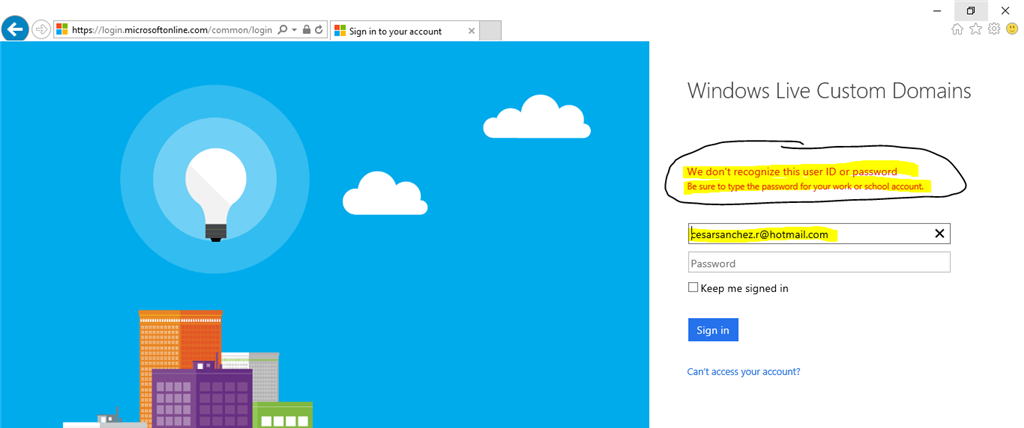Open the browser Home icon
1024x428 pixels.
pyautogui.click(x=957, y=29)
